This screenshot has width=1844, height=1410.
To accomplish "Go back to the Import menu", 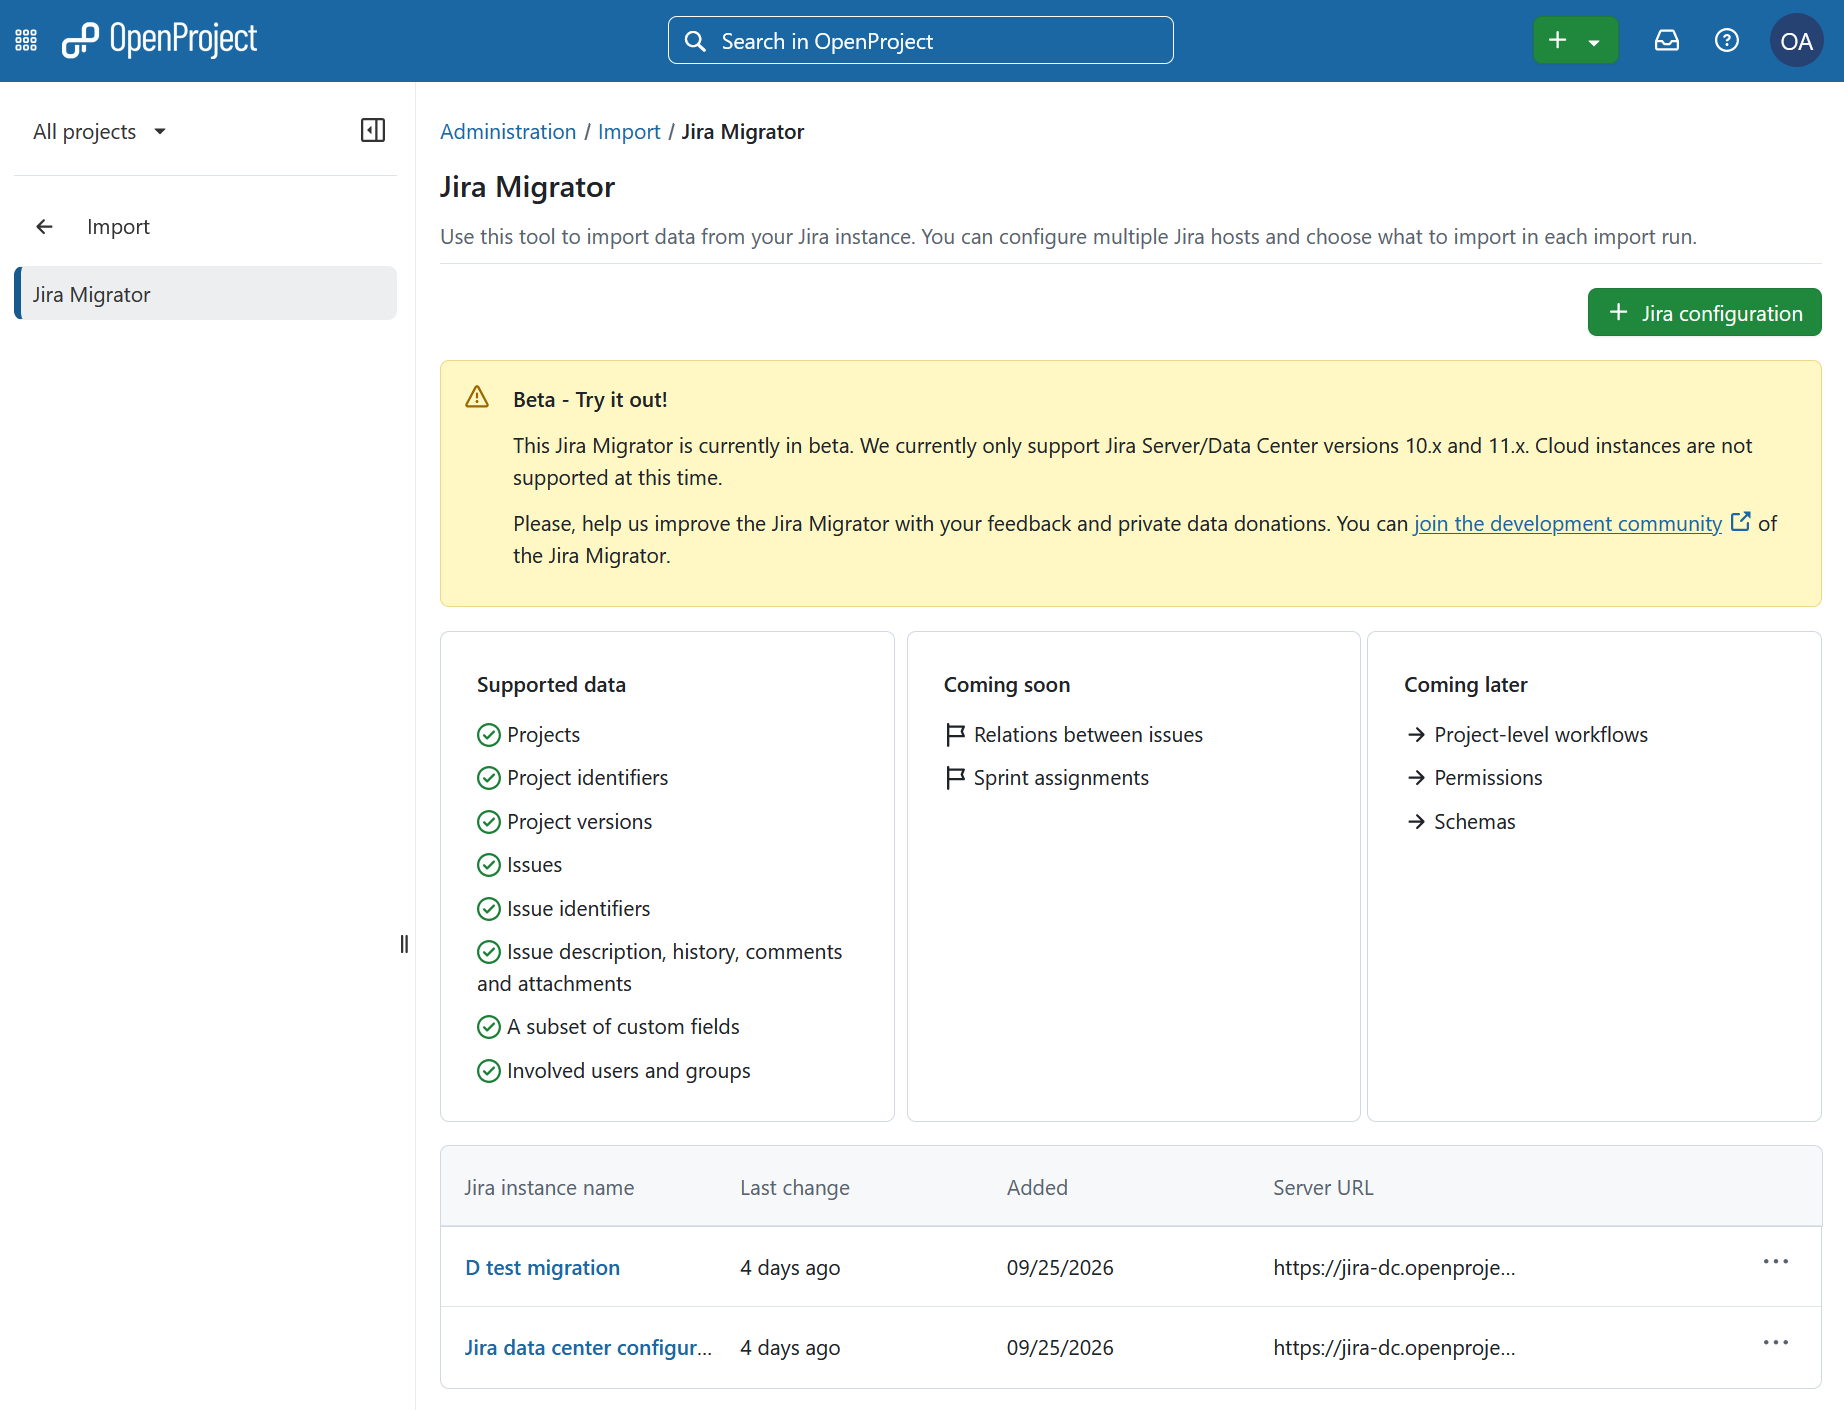I will click(118, 227).
